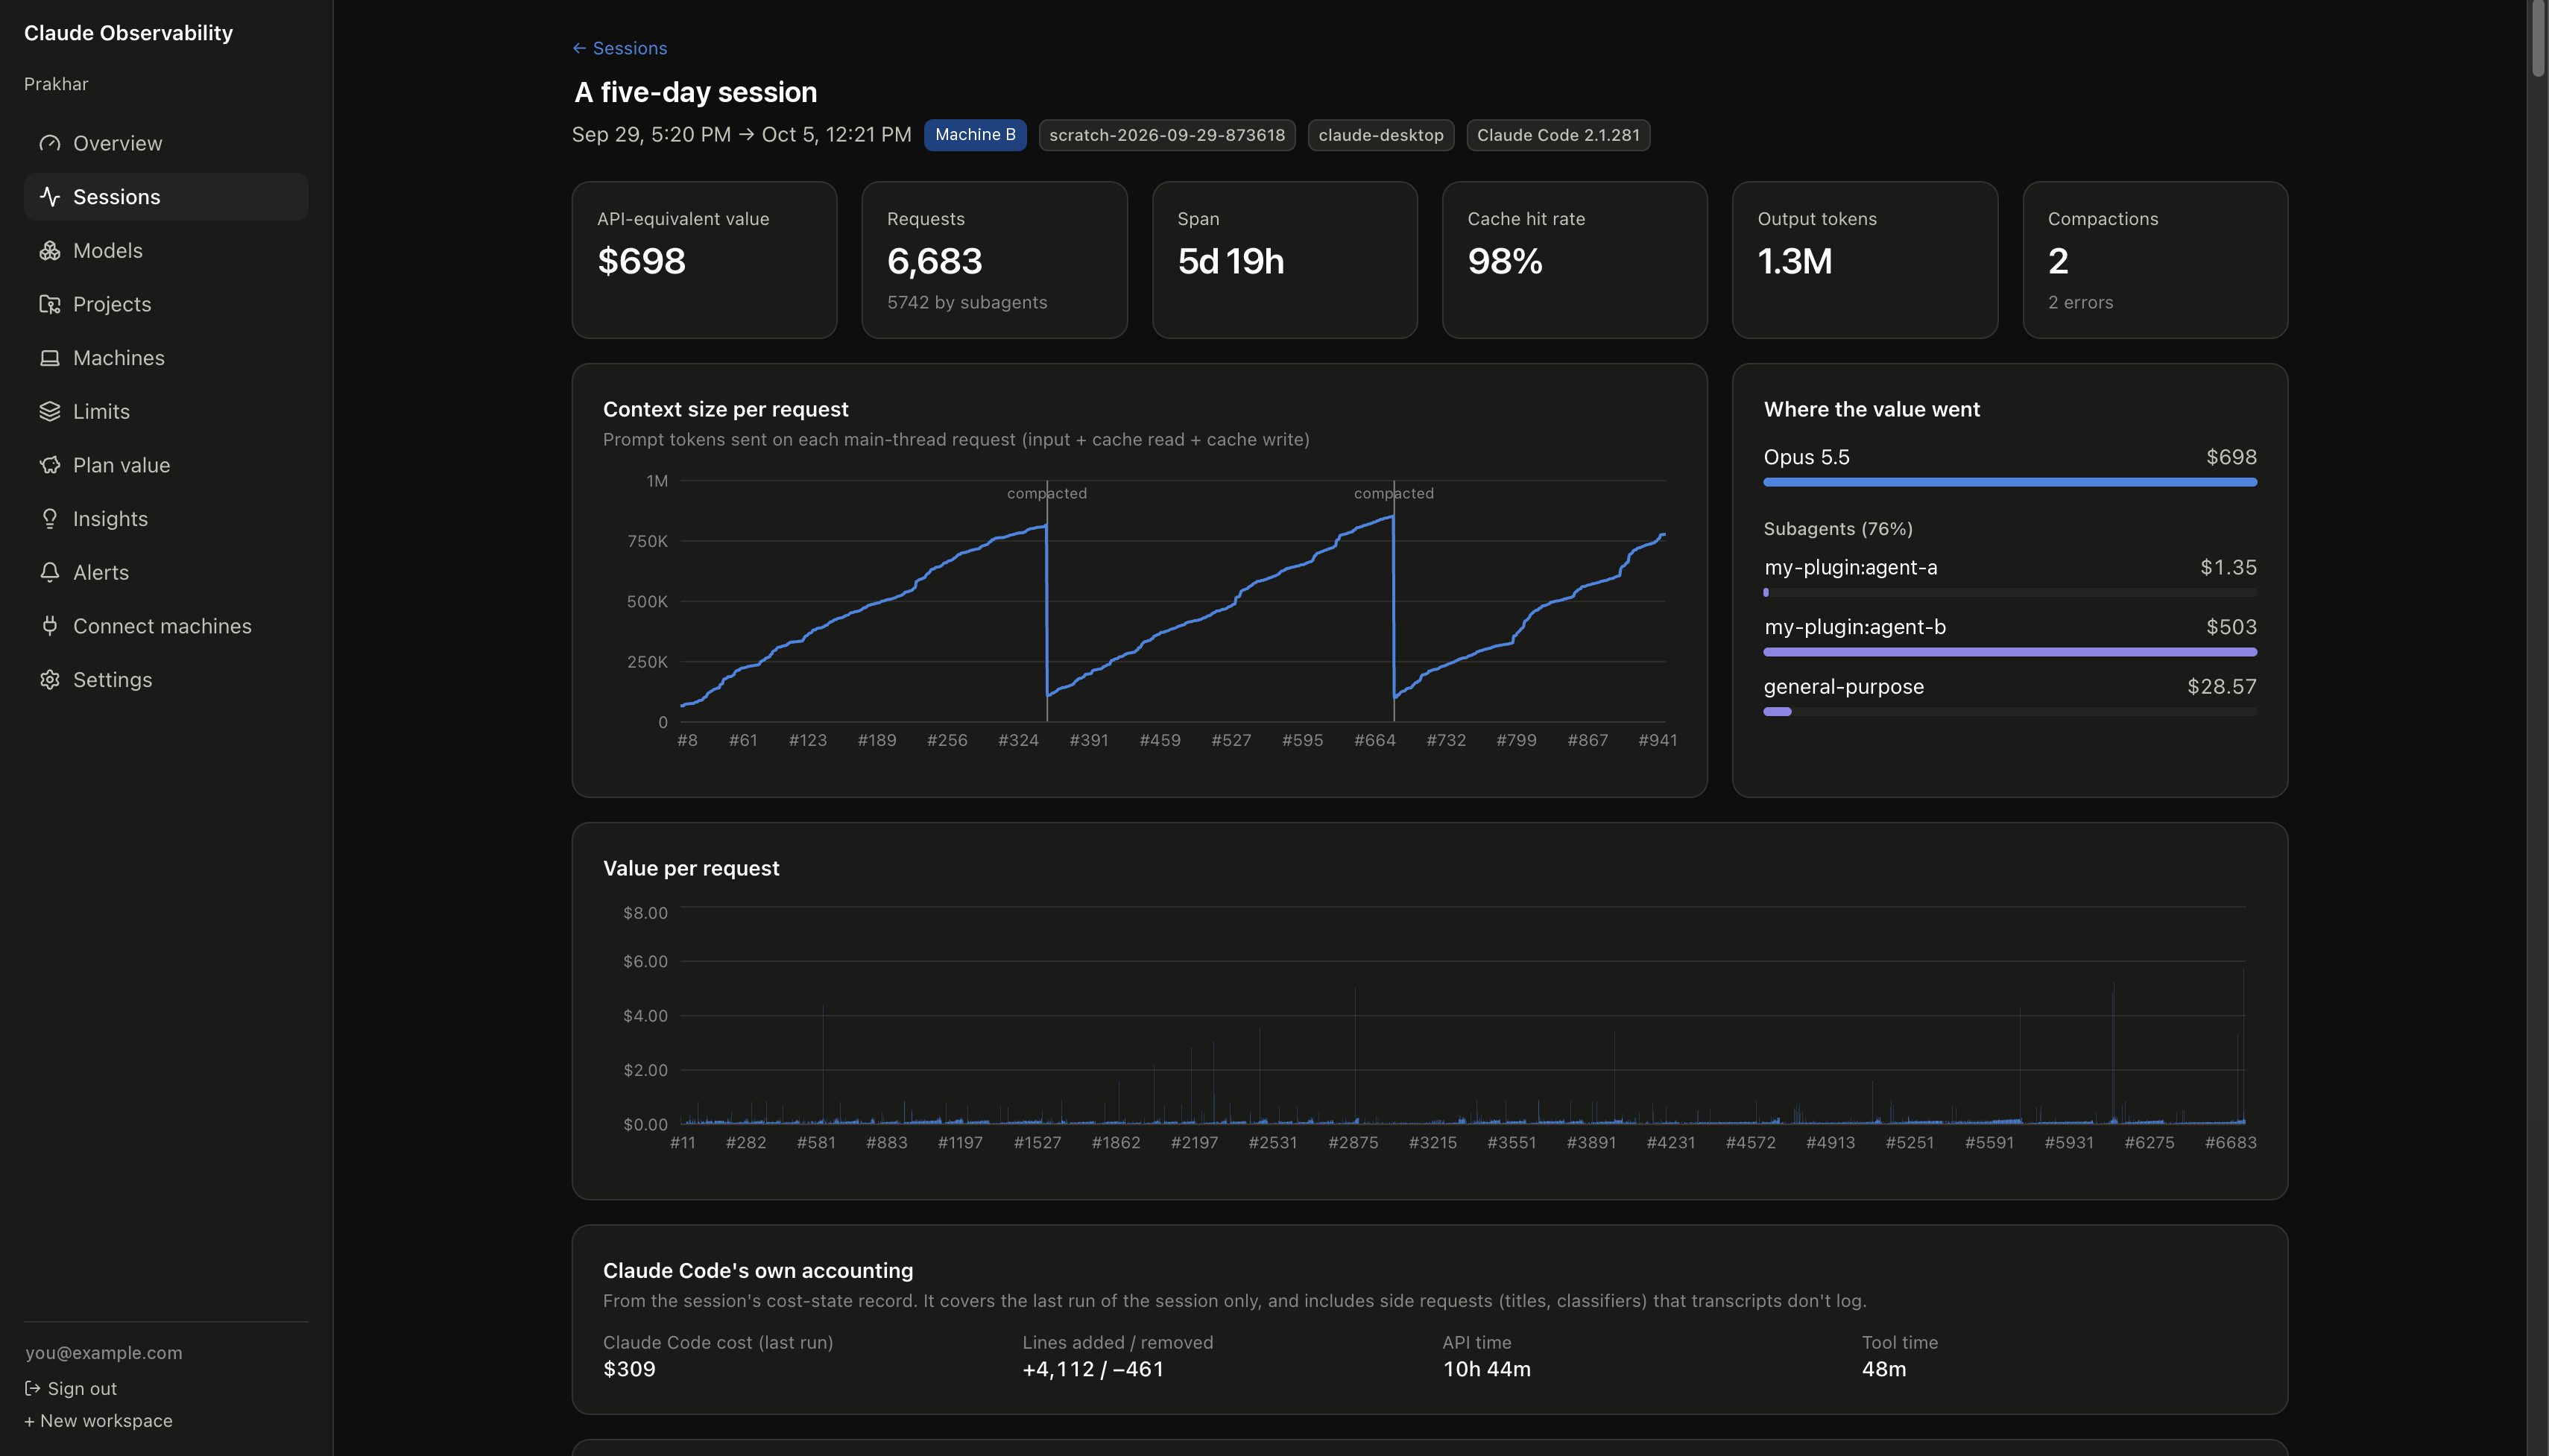Click the my-plugin:agent-a $1.35 amount

2228,567
